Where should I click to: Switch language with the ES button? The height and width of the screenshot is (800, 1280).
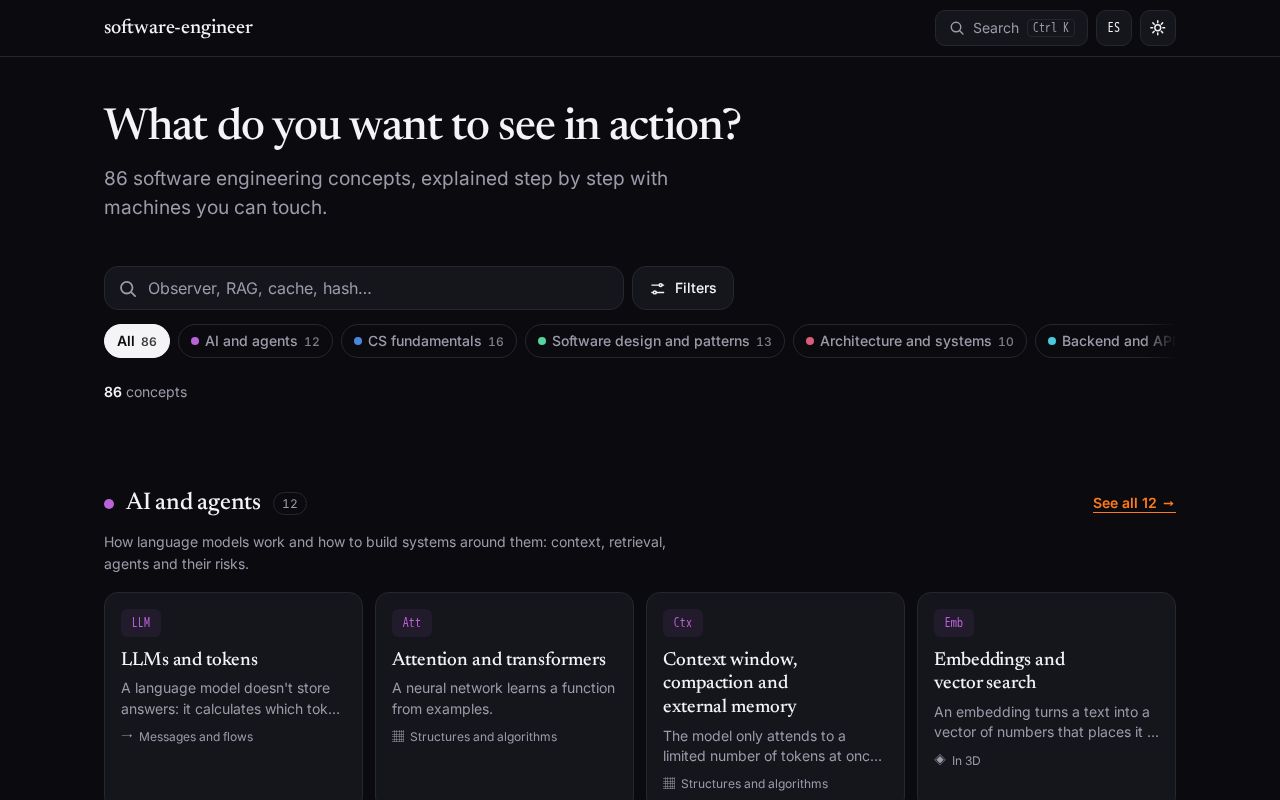(1114, 28)
